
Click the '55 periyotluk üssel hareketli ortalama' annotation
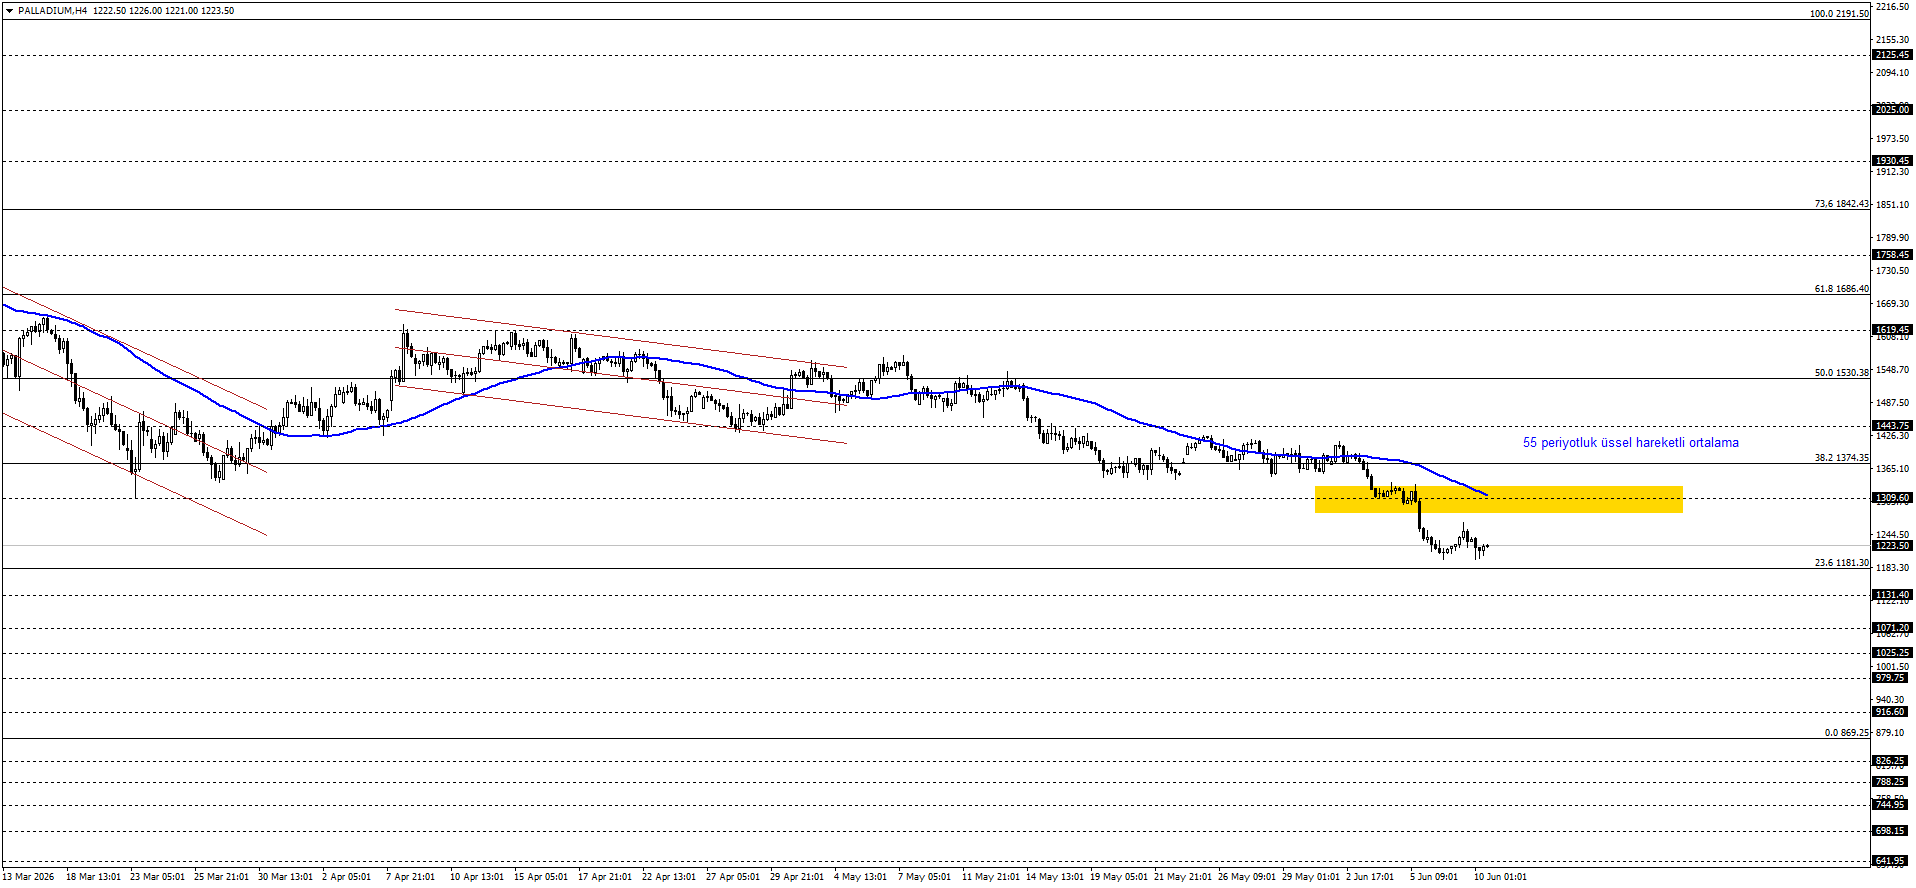click(1630, 442)
